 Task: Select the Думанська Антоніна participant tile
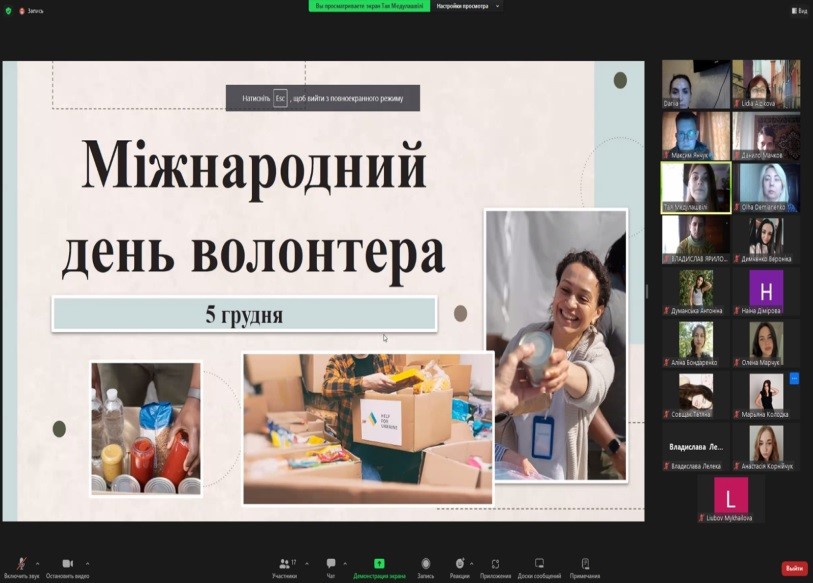tap(696, 291)
